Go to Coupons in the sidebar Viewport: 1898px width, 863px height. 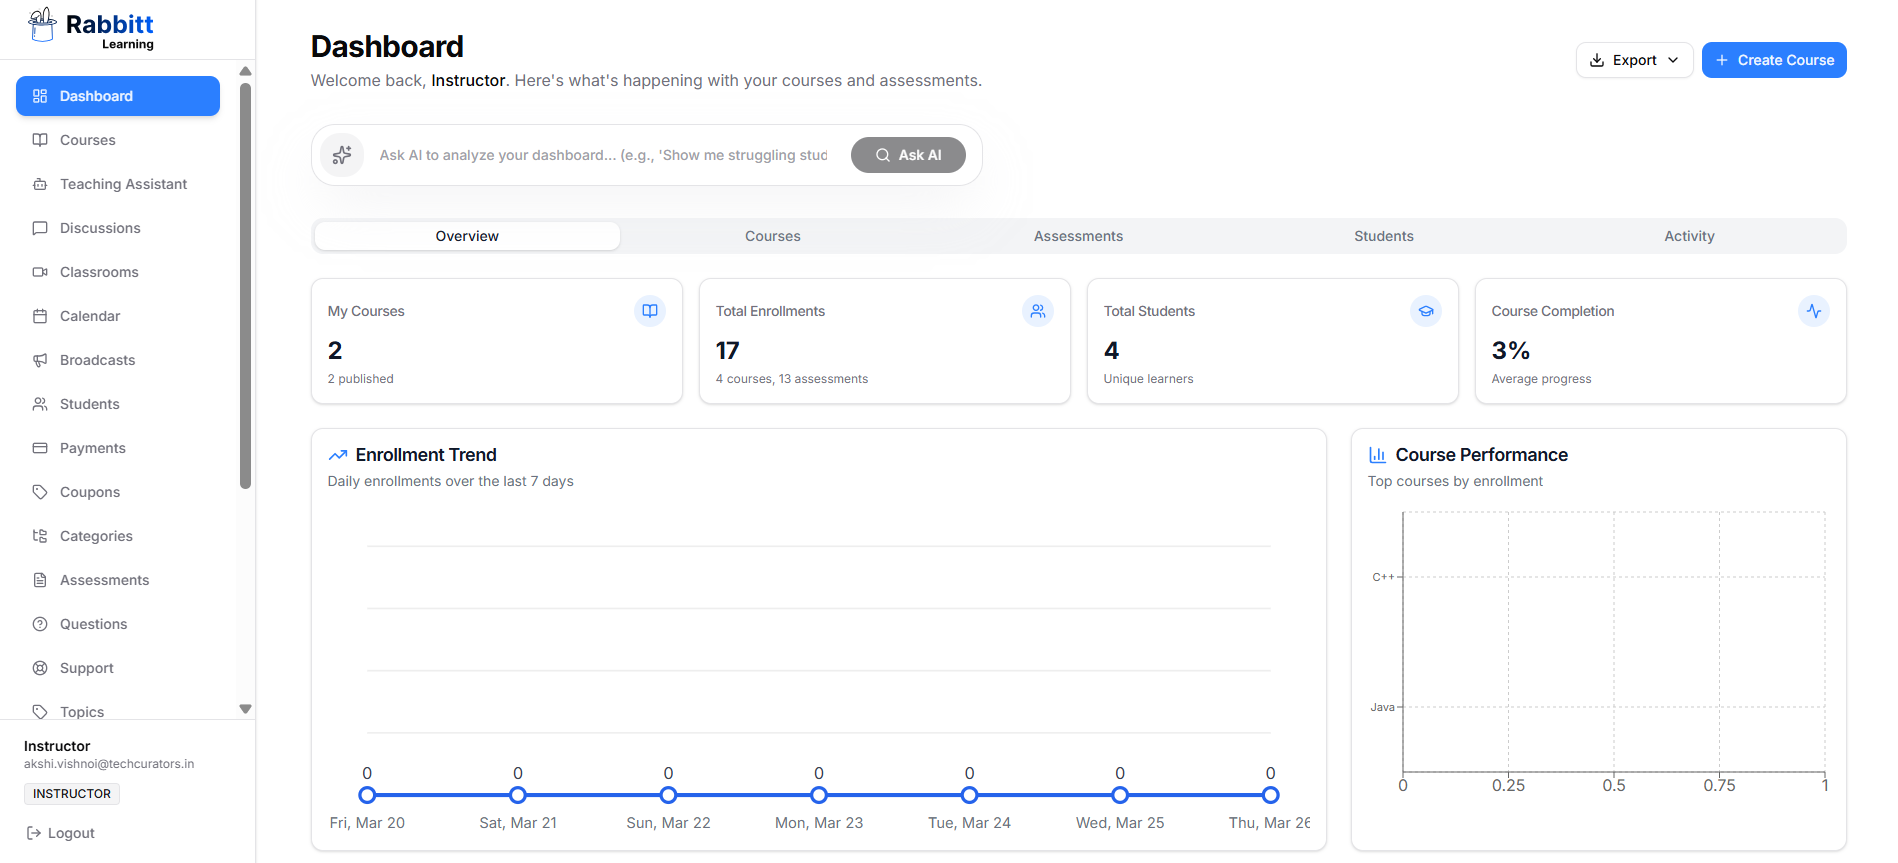(89, 492)
